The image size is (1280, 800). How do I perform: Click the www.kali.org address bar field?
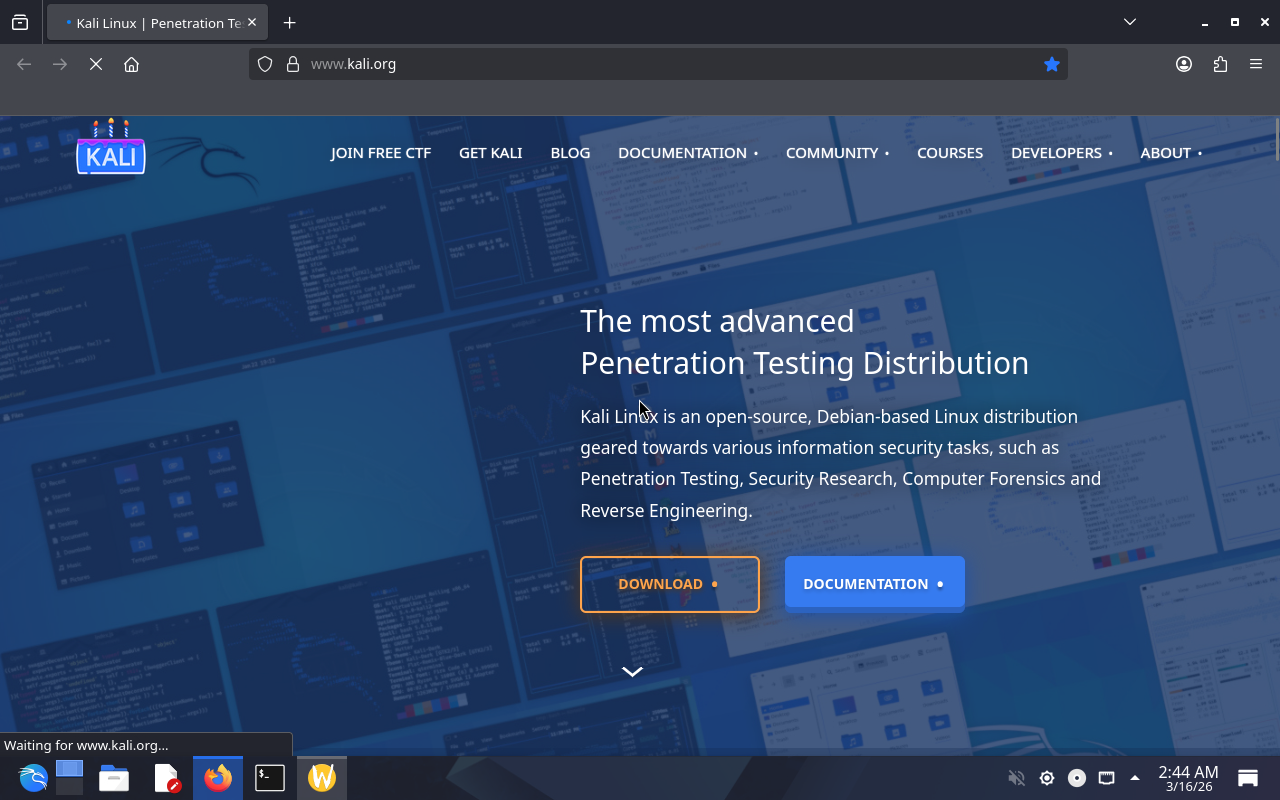click(650, 64)
